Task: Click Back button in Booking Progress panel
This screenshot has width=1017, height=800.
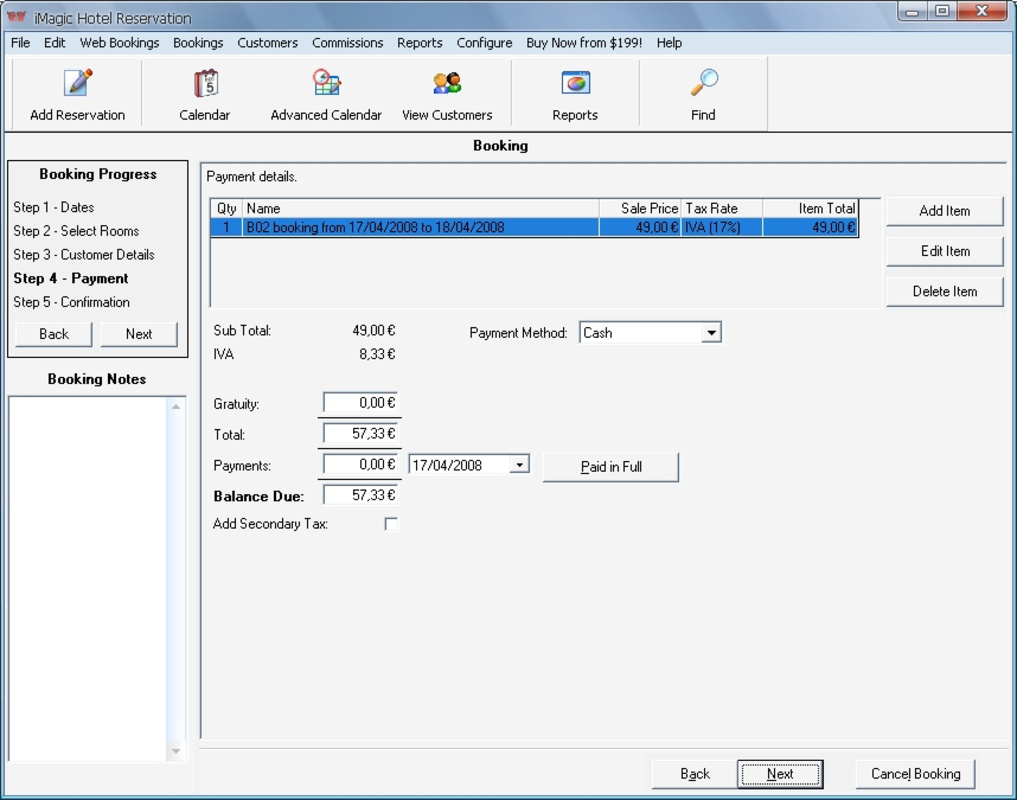Action: 53,334
